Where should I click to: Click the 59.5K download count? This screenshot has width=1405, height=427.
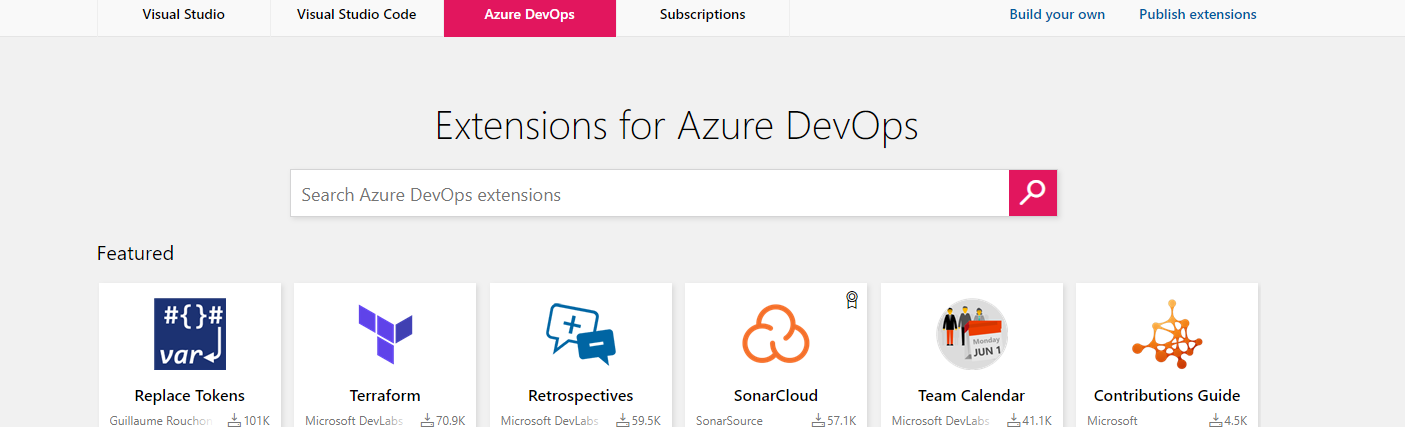point(647,421)
